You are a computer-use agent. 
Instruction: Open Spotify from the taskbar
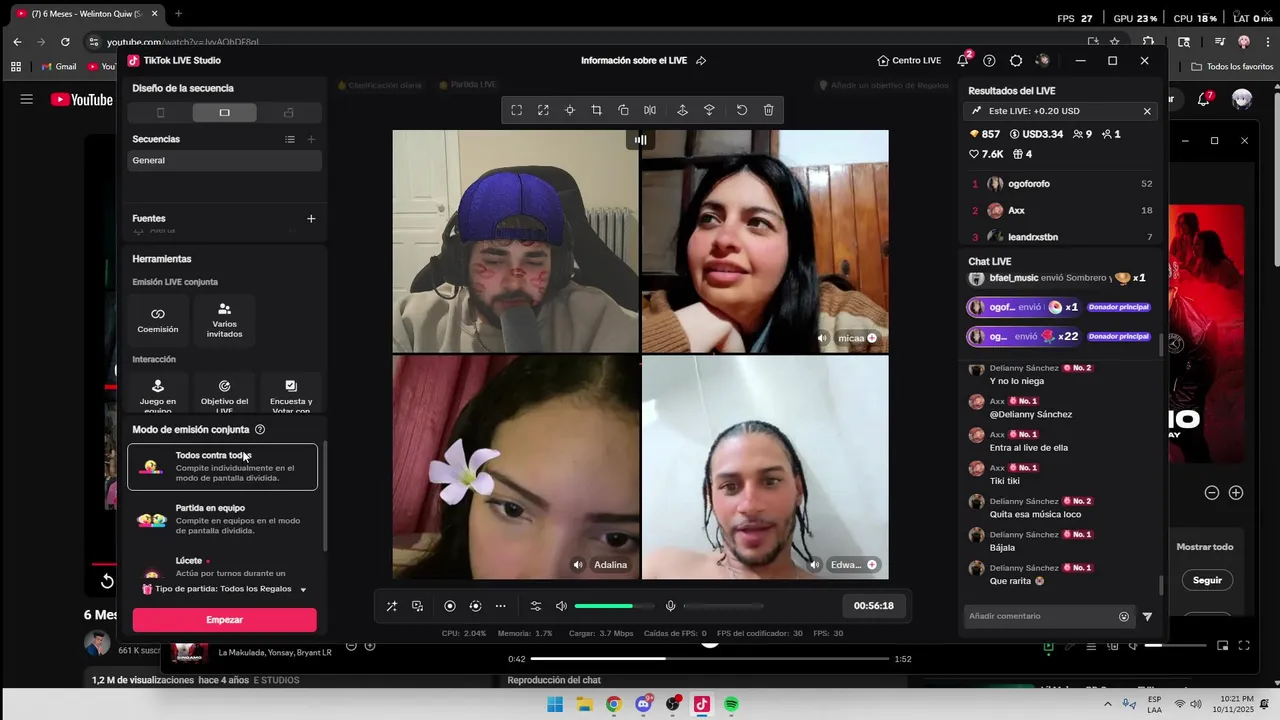pos(731,704)
